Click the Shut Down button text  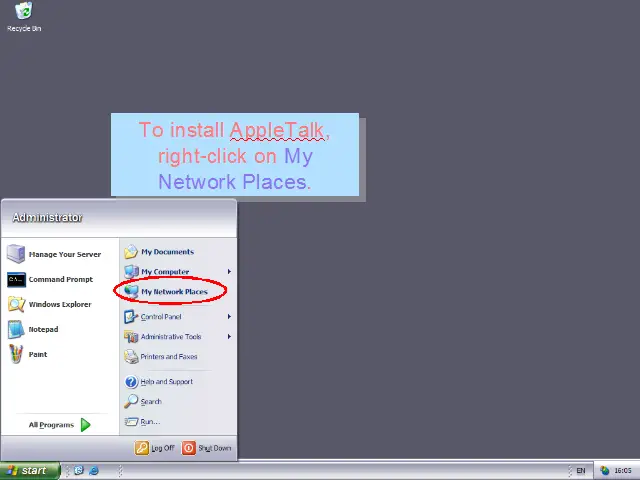(215, 448)
